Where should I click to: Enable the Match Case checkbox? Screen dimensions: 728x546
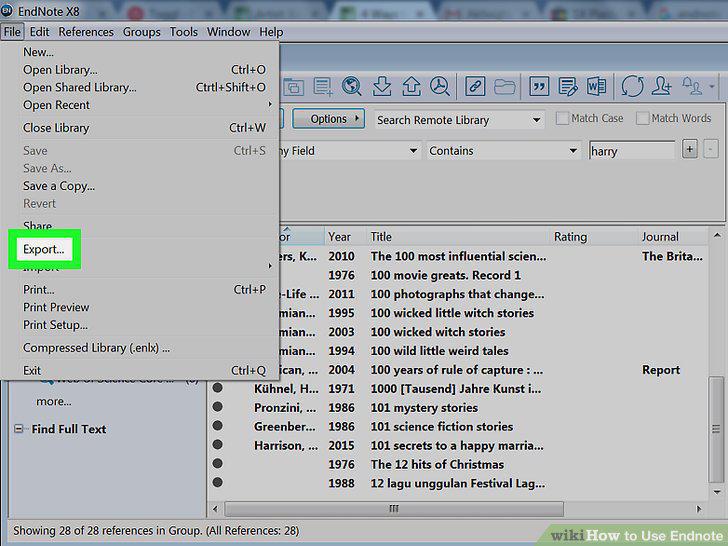562,118
